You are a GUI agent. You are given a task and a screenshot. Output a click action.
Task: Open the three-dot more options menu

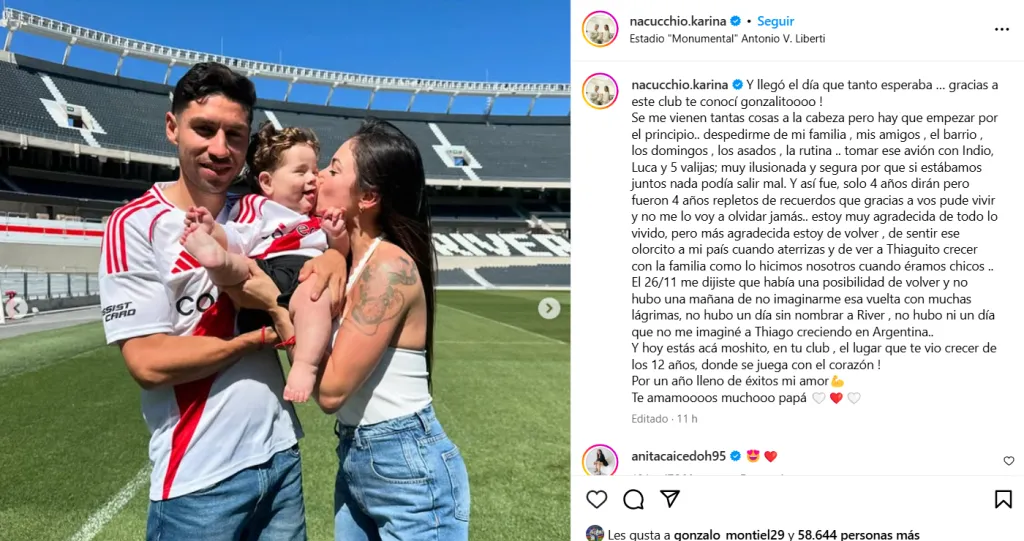coord(1002,29)
